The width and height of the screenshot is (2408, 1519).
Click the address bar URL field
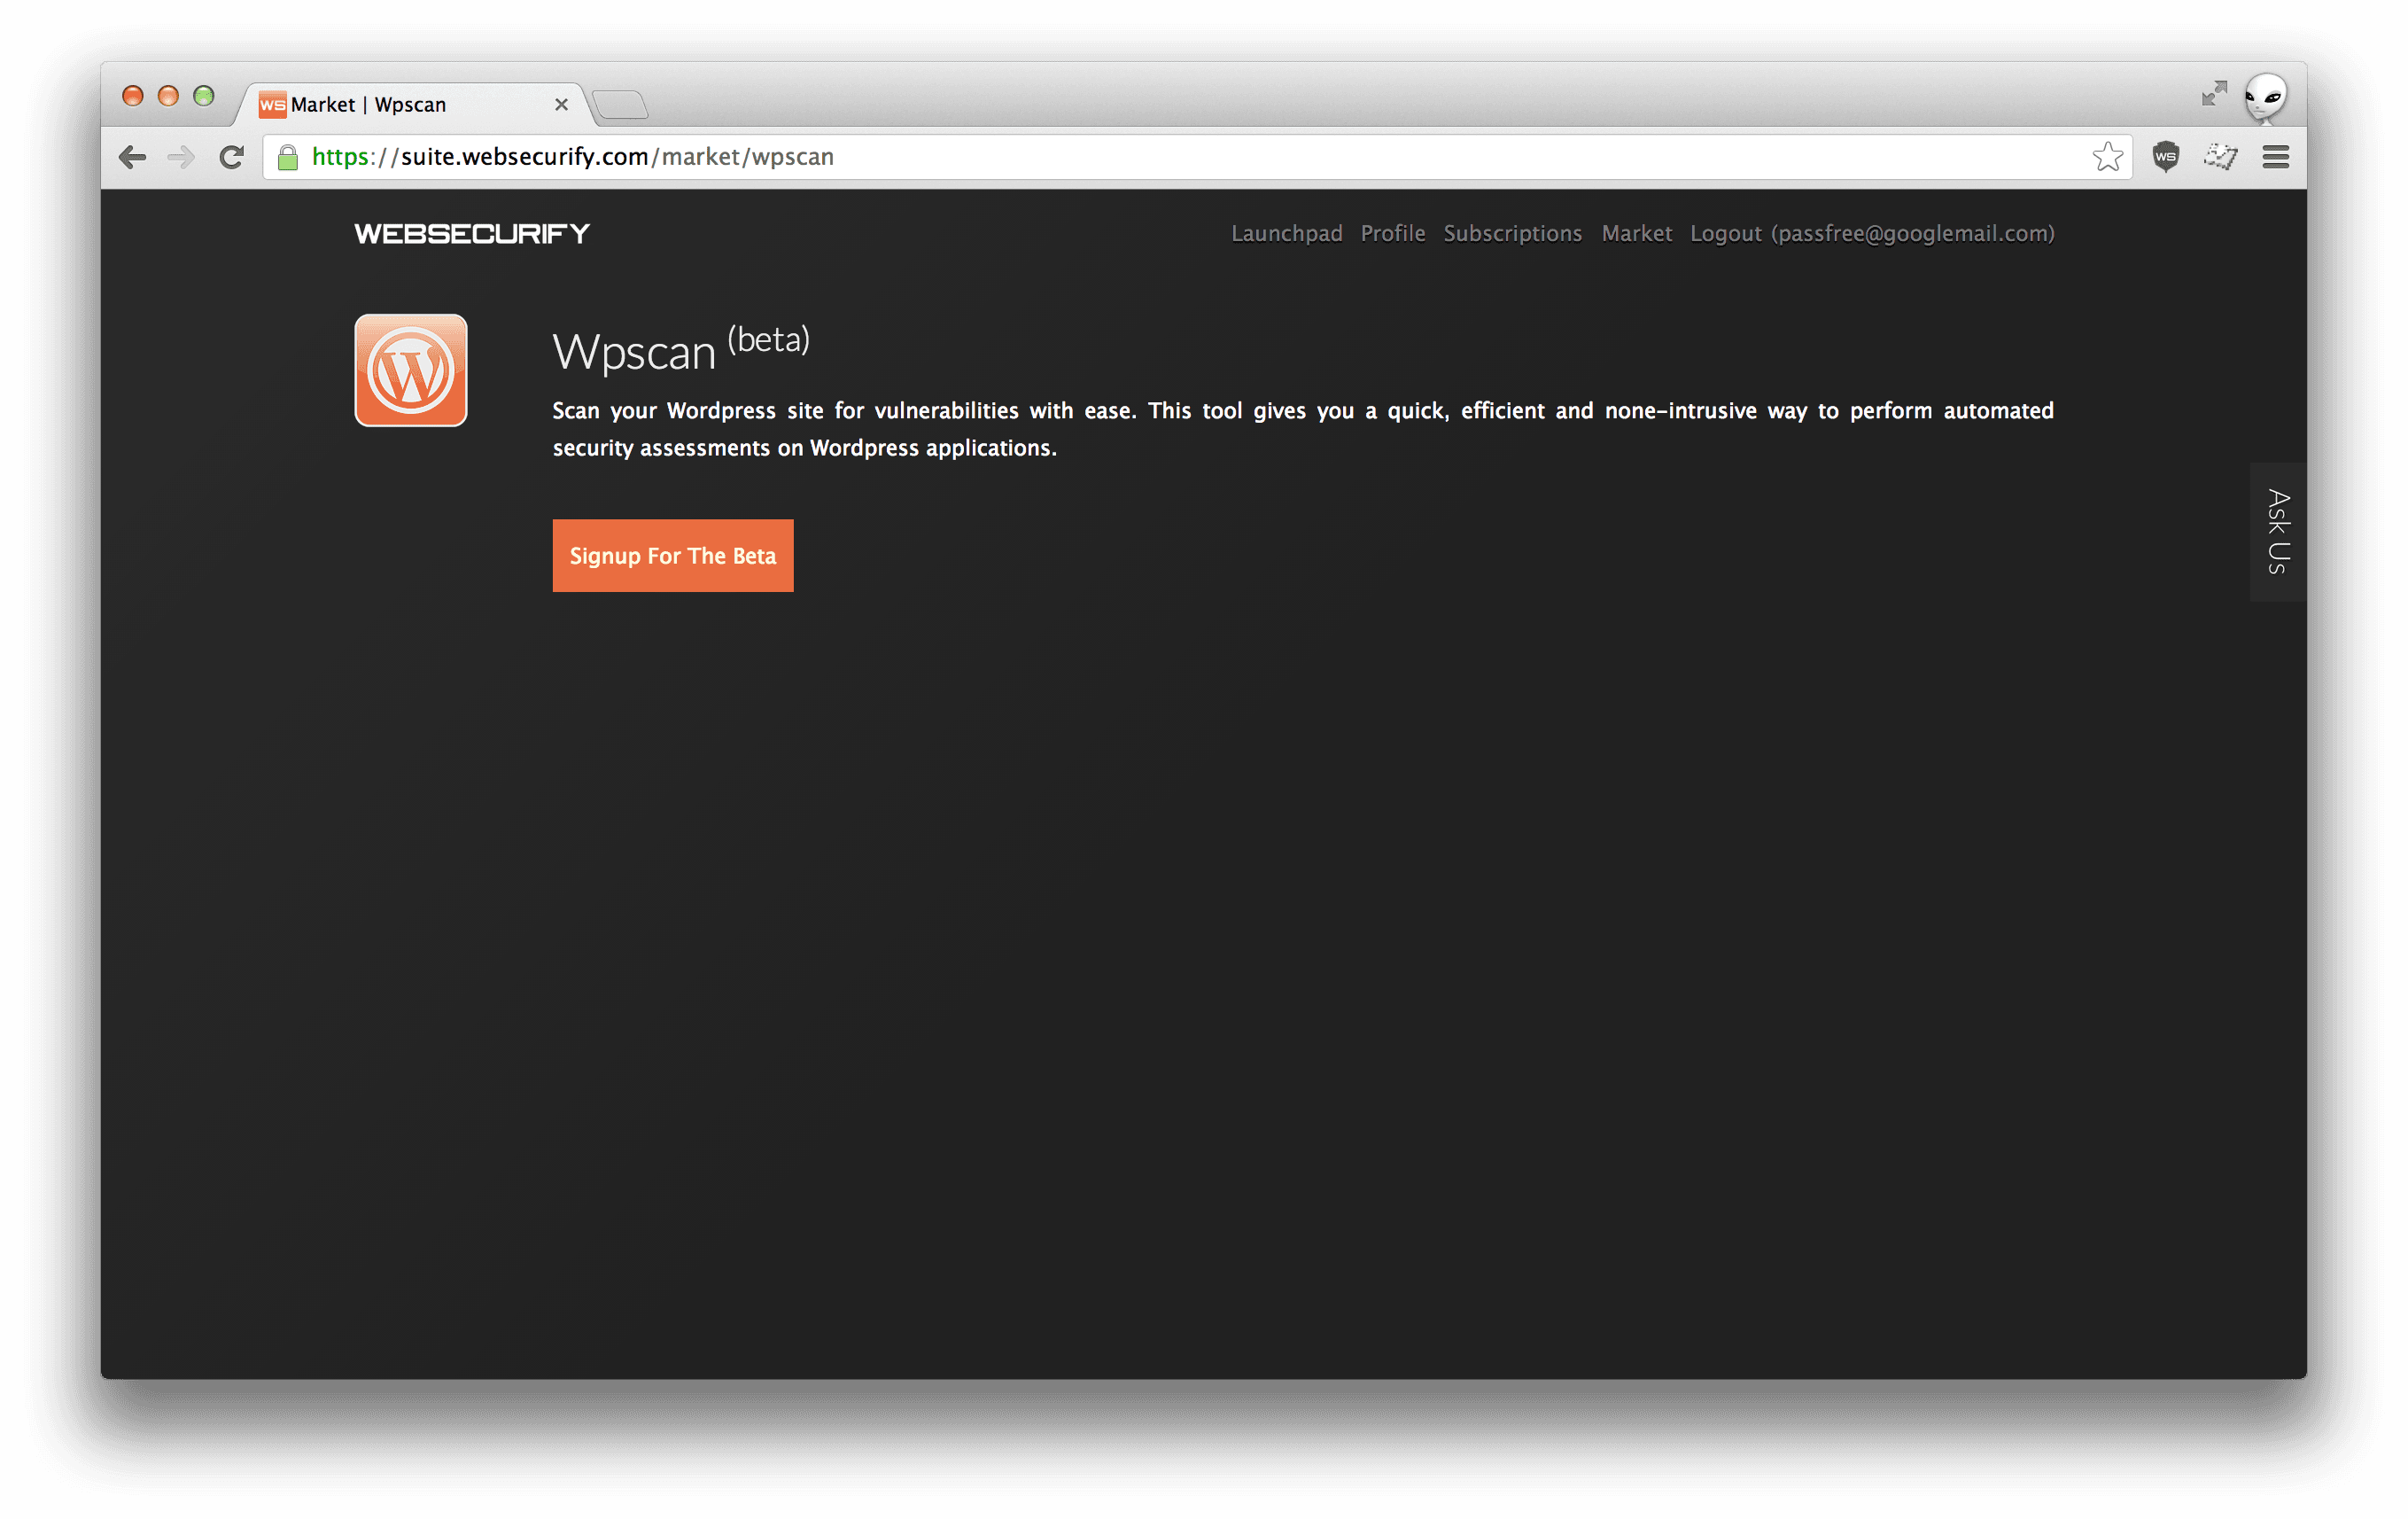1197,157
